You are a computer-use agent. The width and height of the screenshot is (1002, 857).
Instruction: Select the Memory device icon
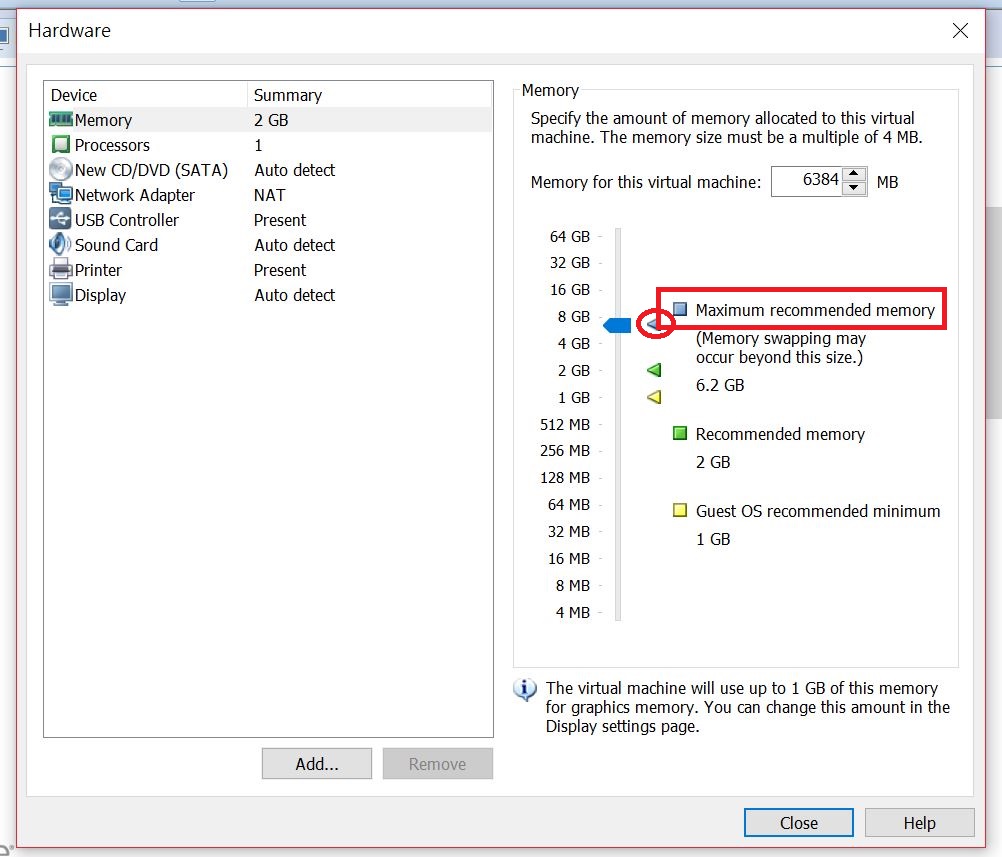pyautogui.click(x=61, y=120)
